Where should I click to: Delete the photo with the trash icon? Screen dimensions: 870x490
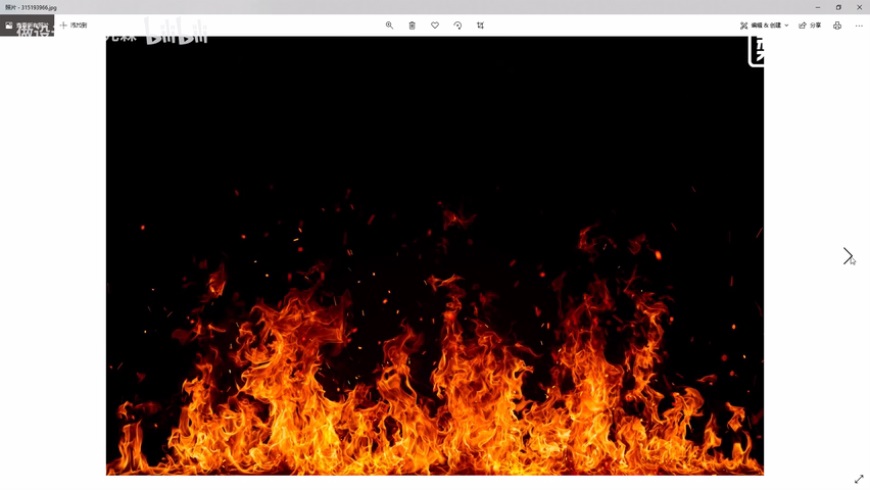click(412, 25)
